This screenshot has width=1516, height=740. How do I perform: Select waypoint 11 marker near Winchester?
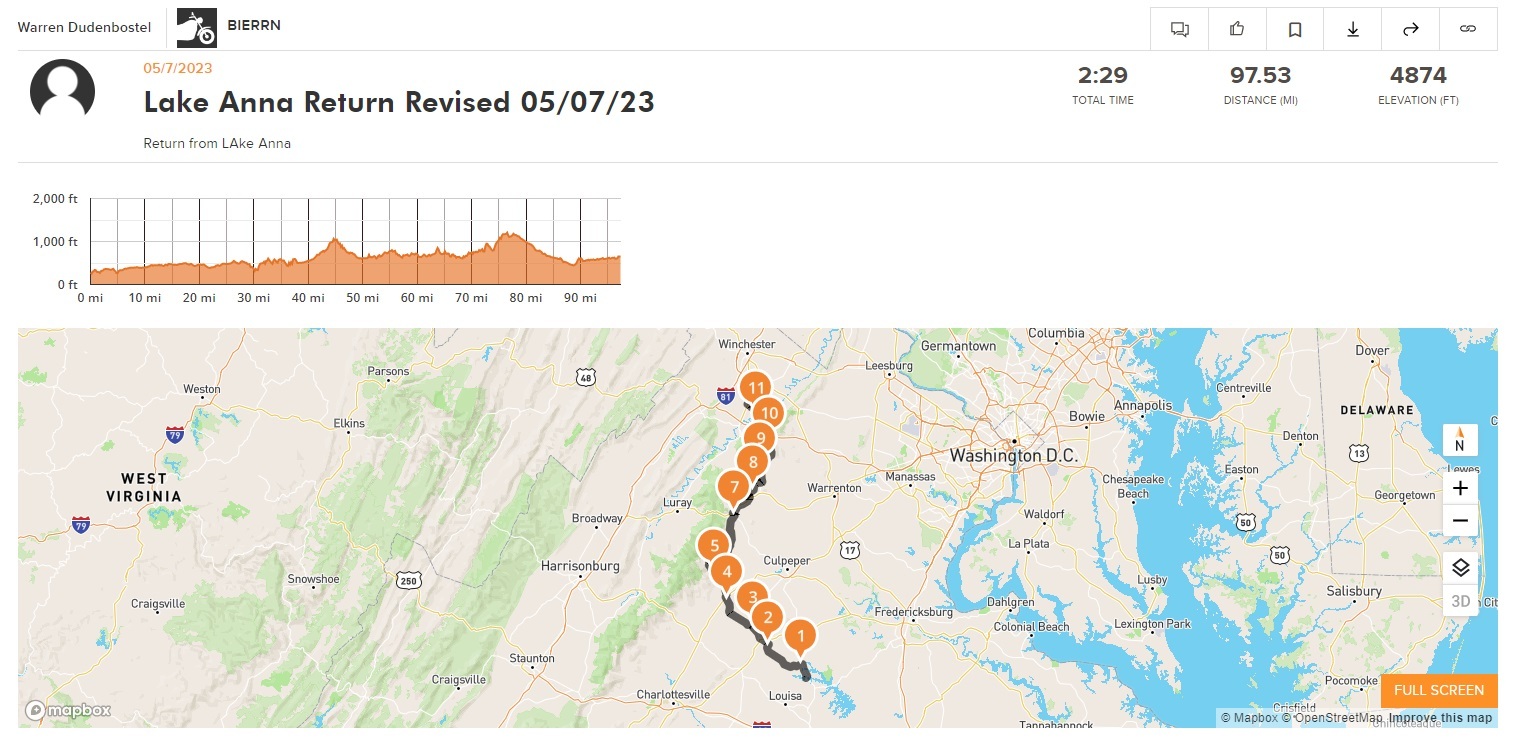(756, 388)
